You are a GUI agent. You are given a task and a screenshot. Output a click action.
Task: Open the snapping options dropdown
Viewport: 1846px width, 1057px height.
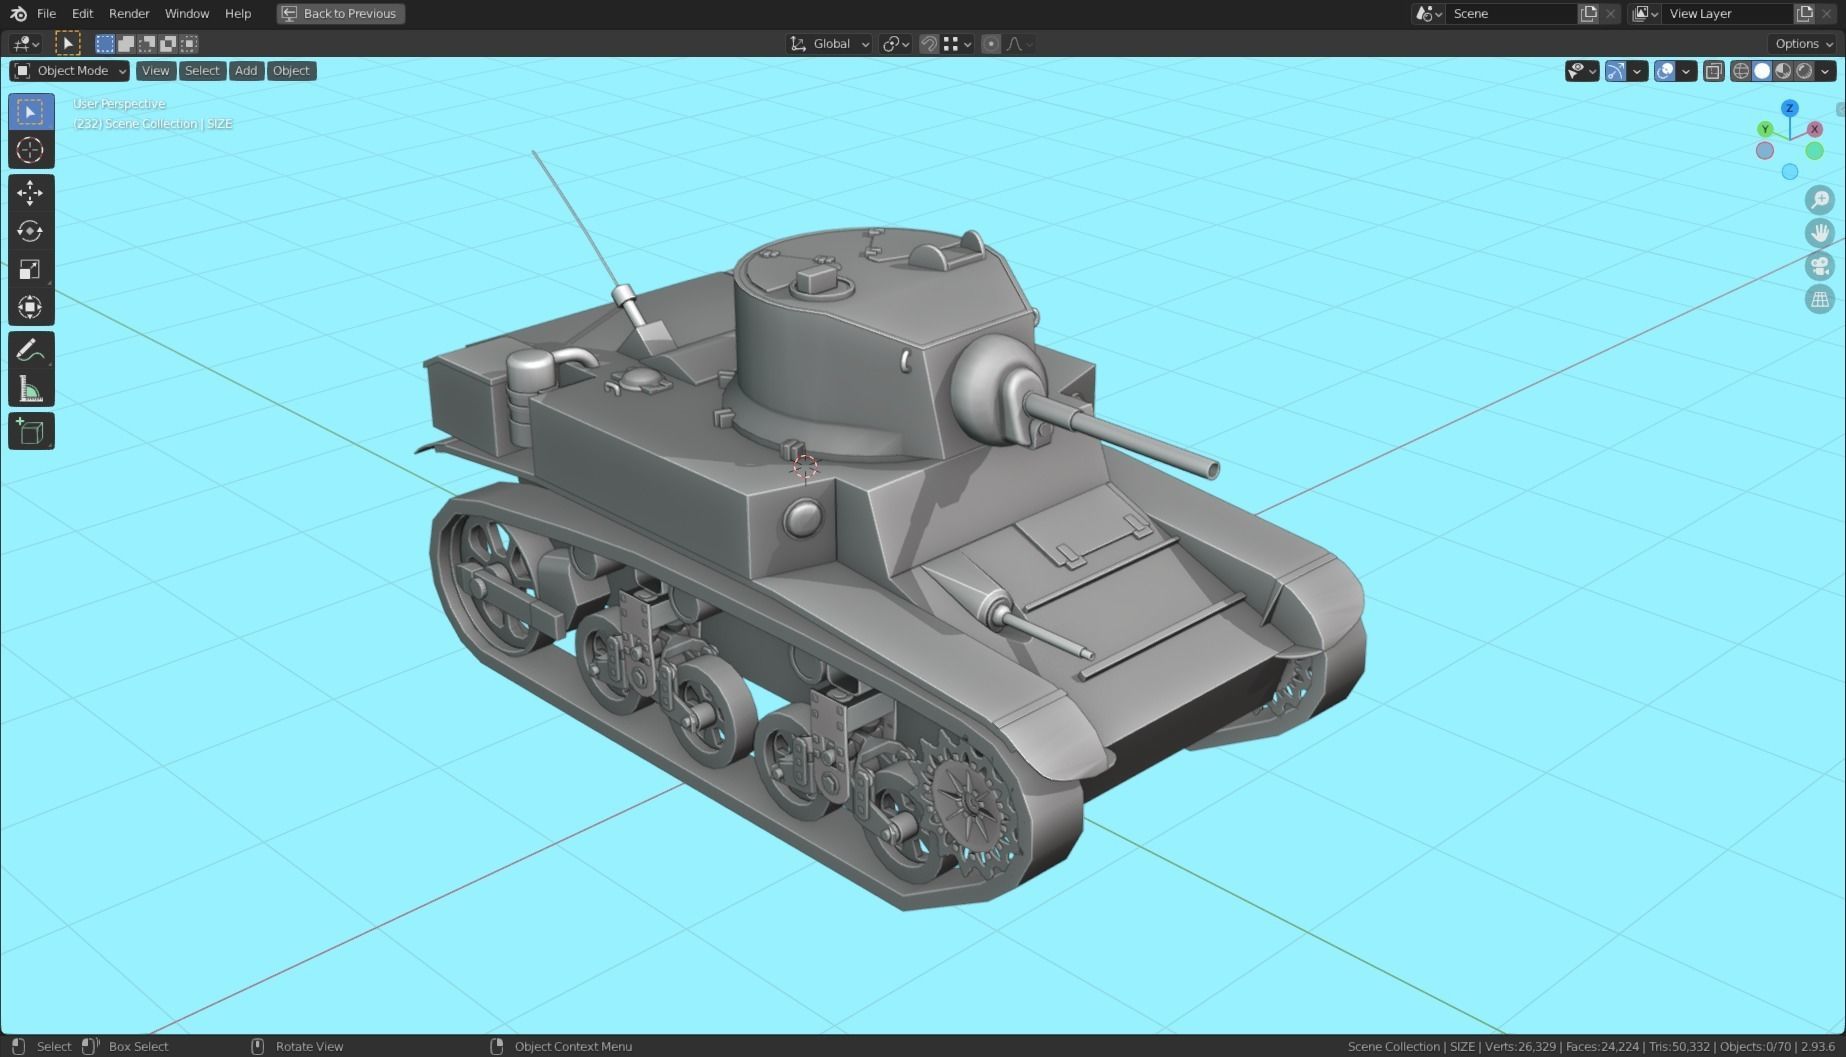click(958, 43)
